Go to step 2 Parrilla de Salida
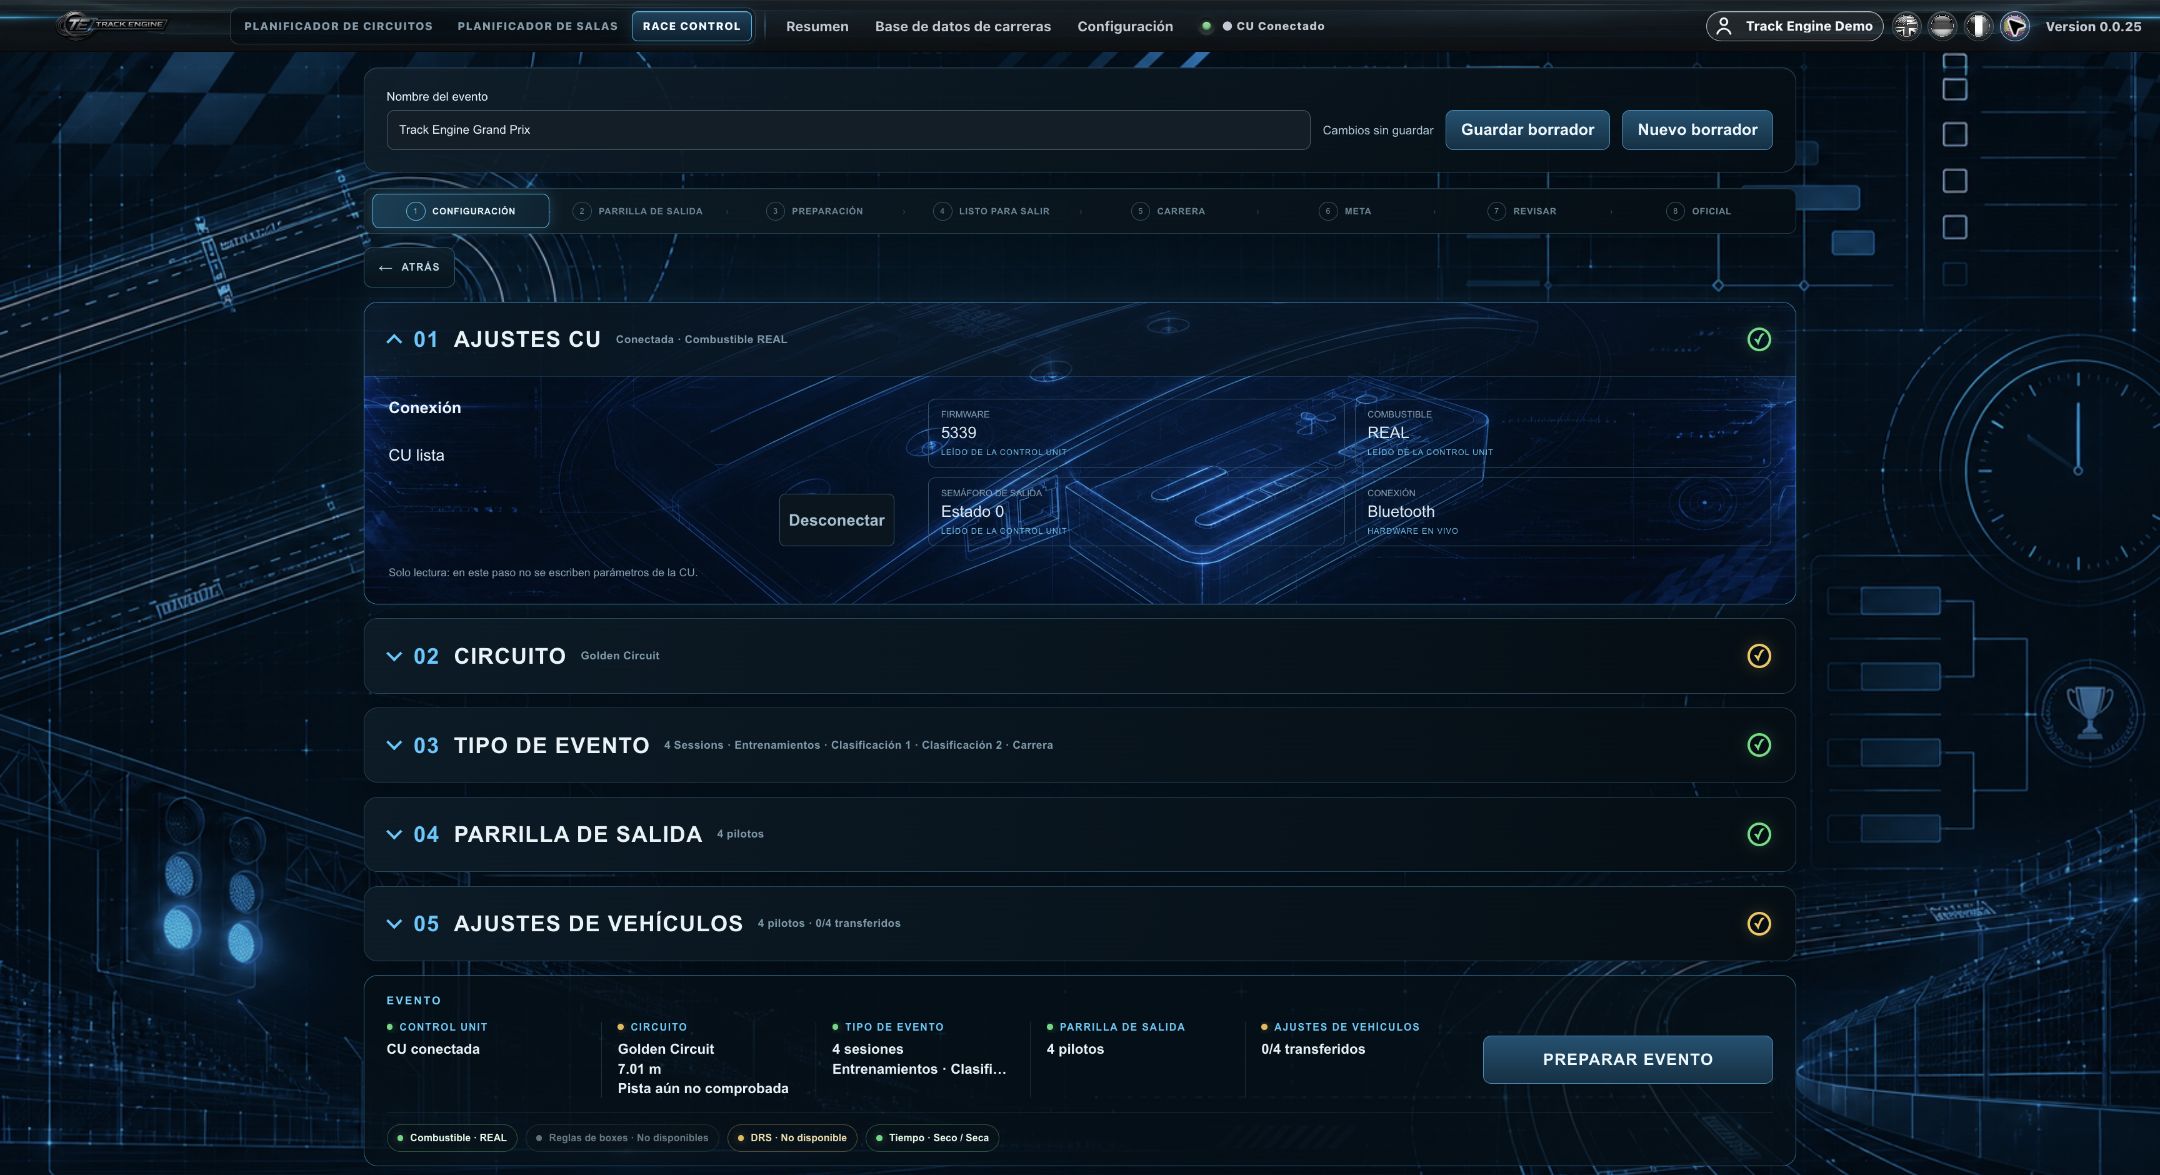2160x1175 pixels. point(638,211)
